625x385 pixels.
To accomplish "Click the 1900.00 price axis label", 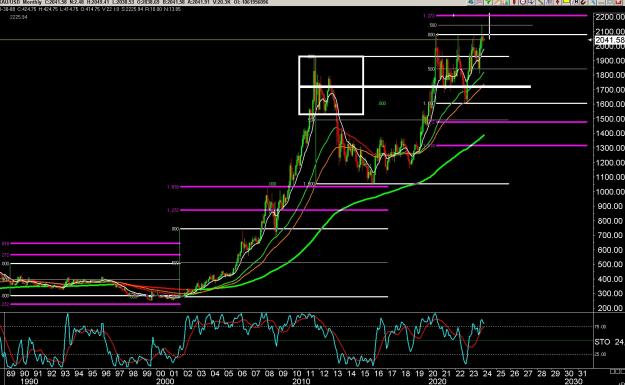I will [x=609, y=61].
